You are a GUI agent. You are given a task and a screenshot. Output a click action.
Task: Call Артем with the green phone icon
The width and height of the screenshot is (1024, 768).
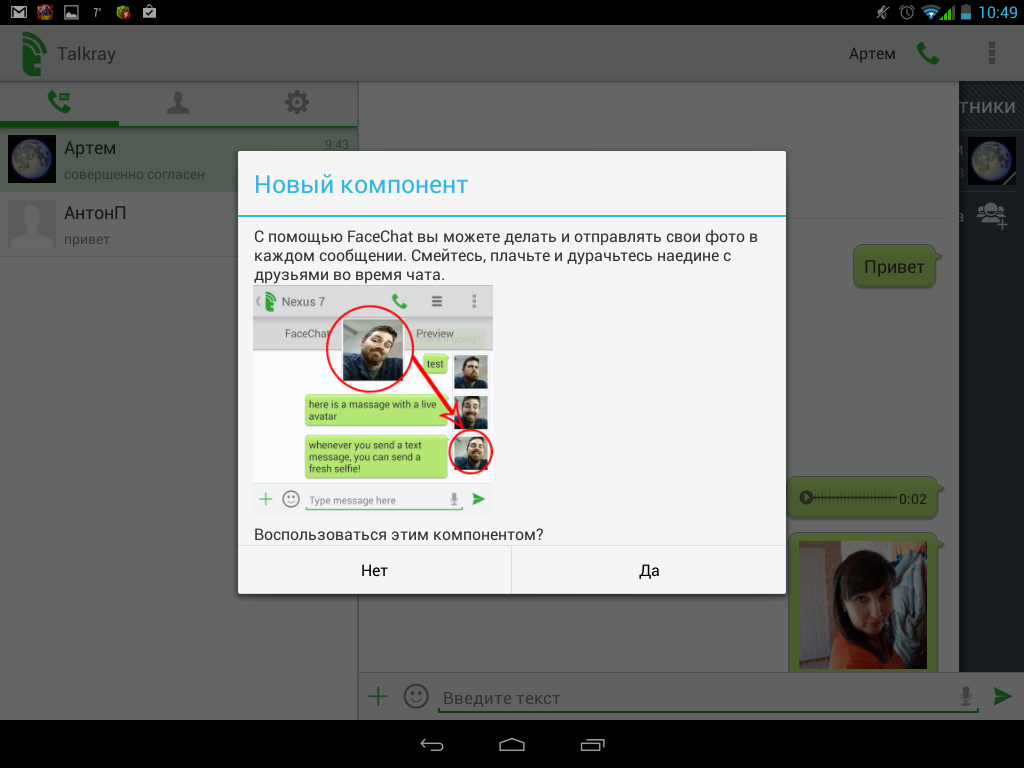928,54
